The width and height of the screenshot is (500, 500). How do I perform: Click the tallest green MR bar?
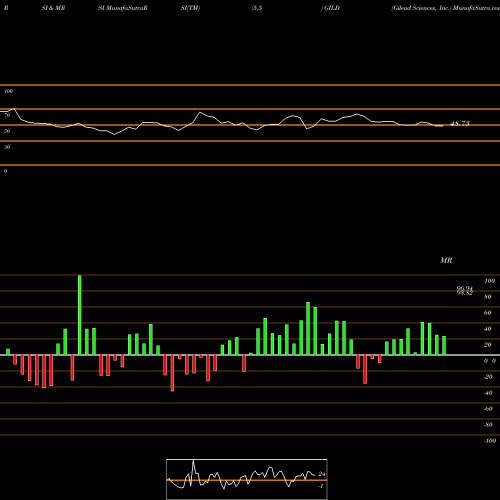79,315
